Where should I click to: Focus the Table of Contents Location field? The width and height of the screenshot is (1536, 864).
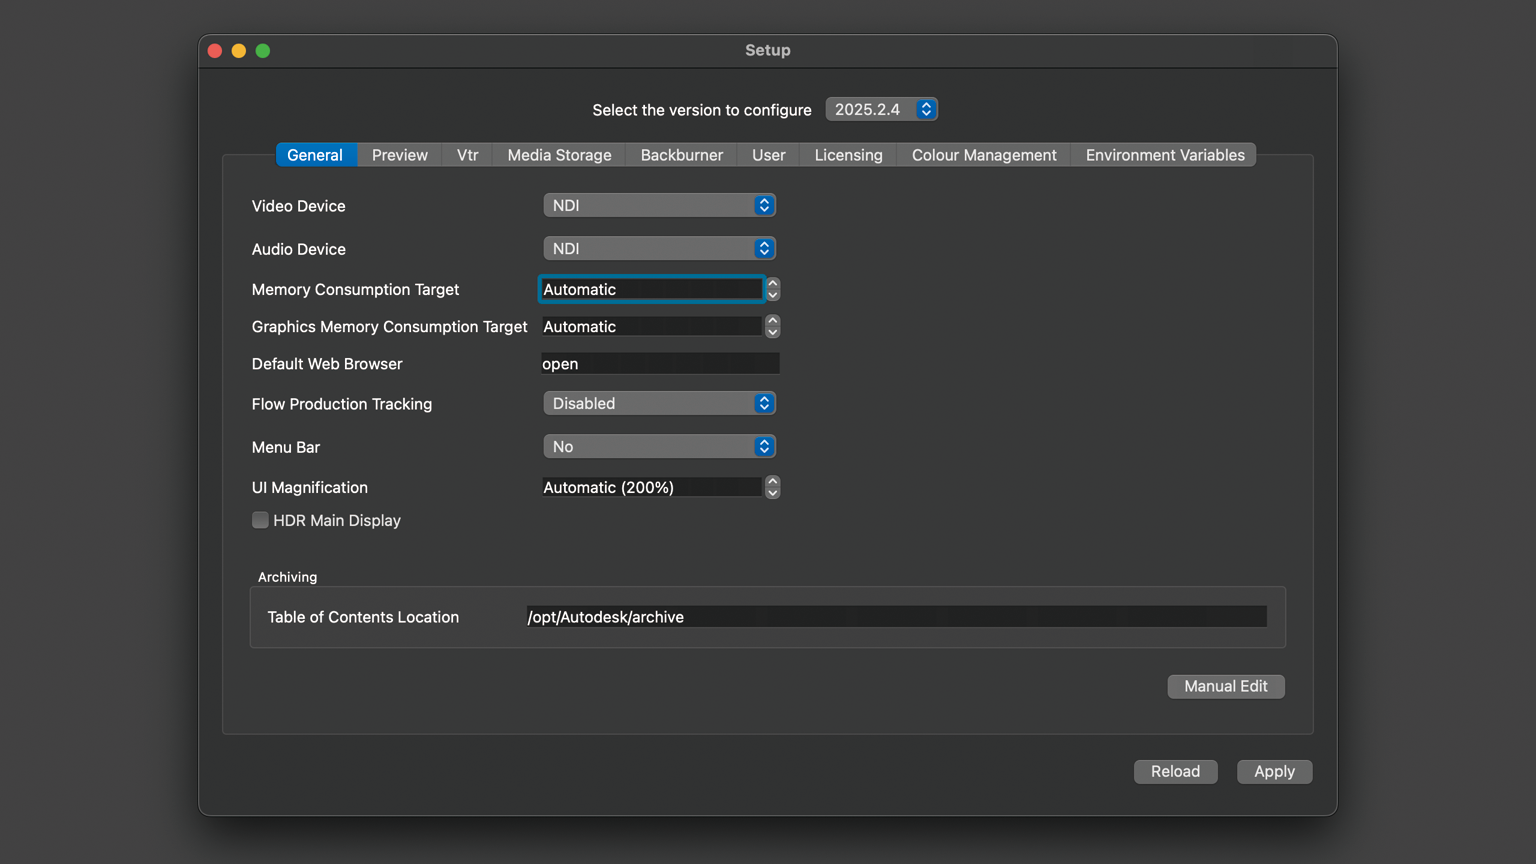point(896,617)
